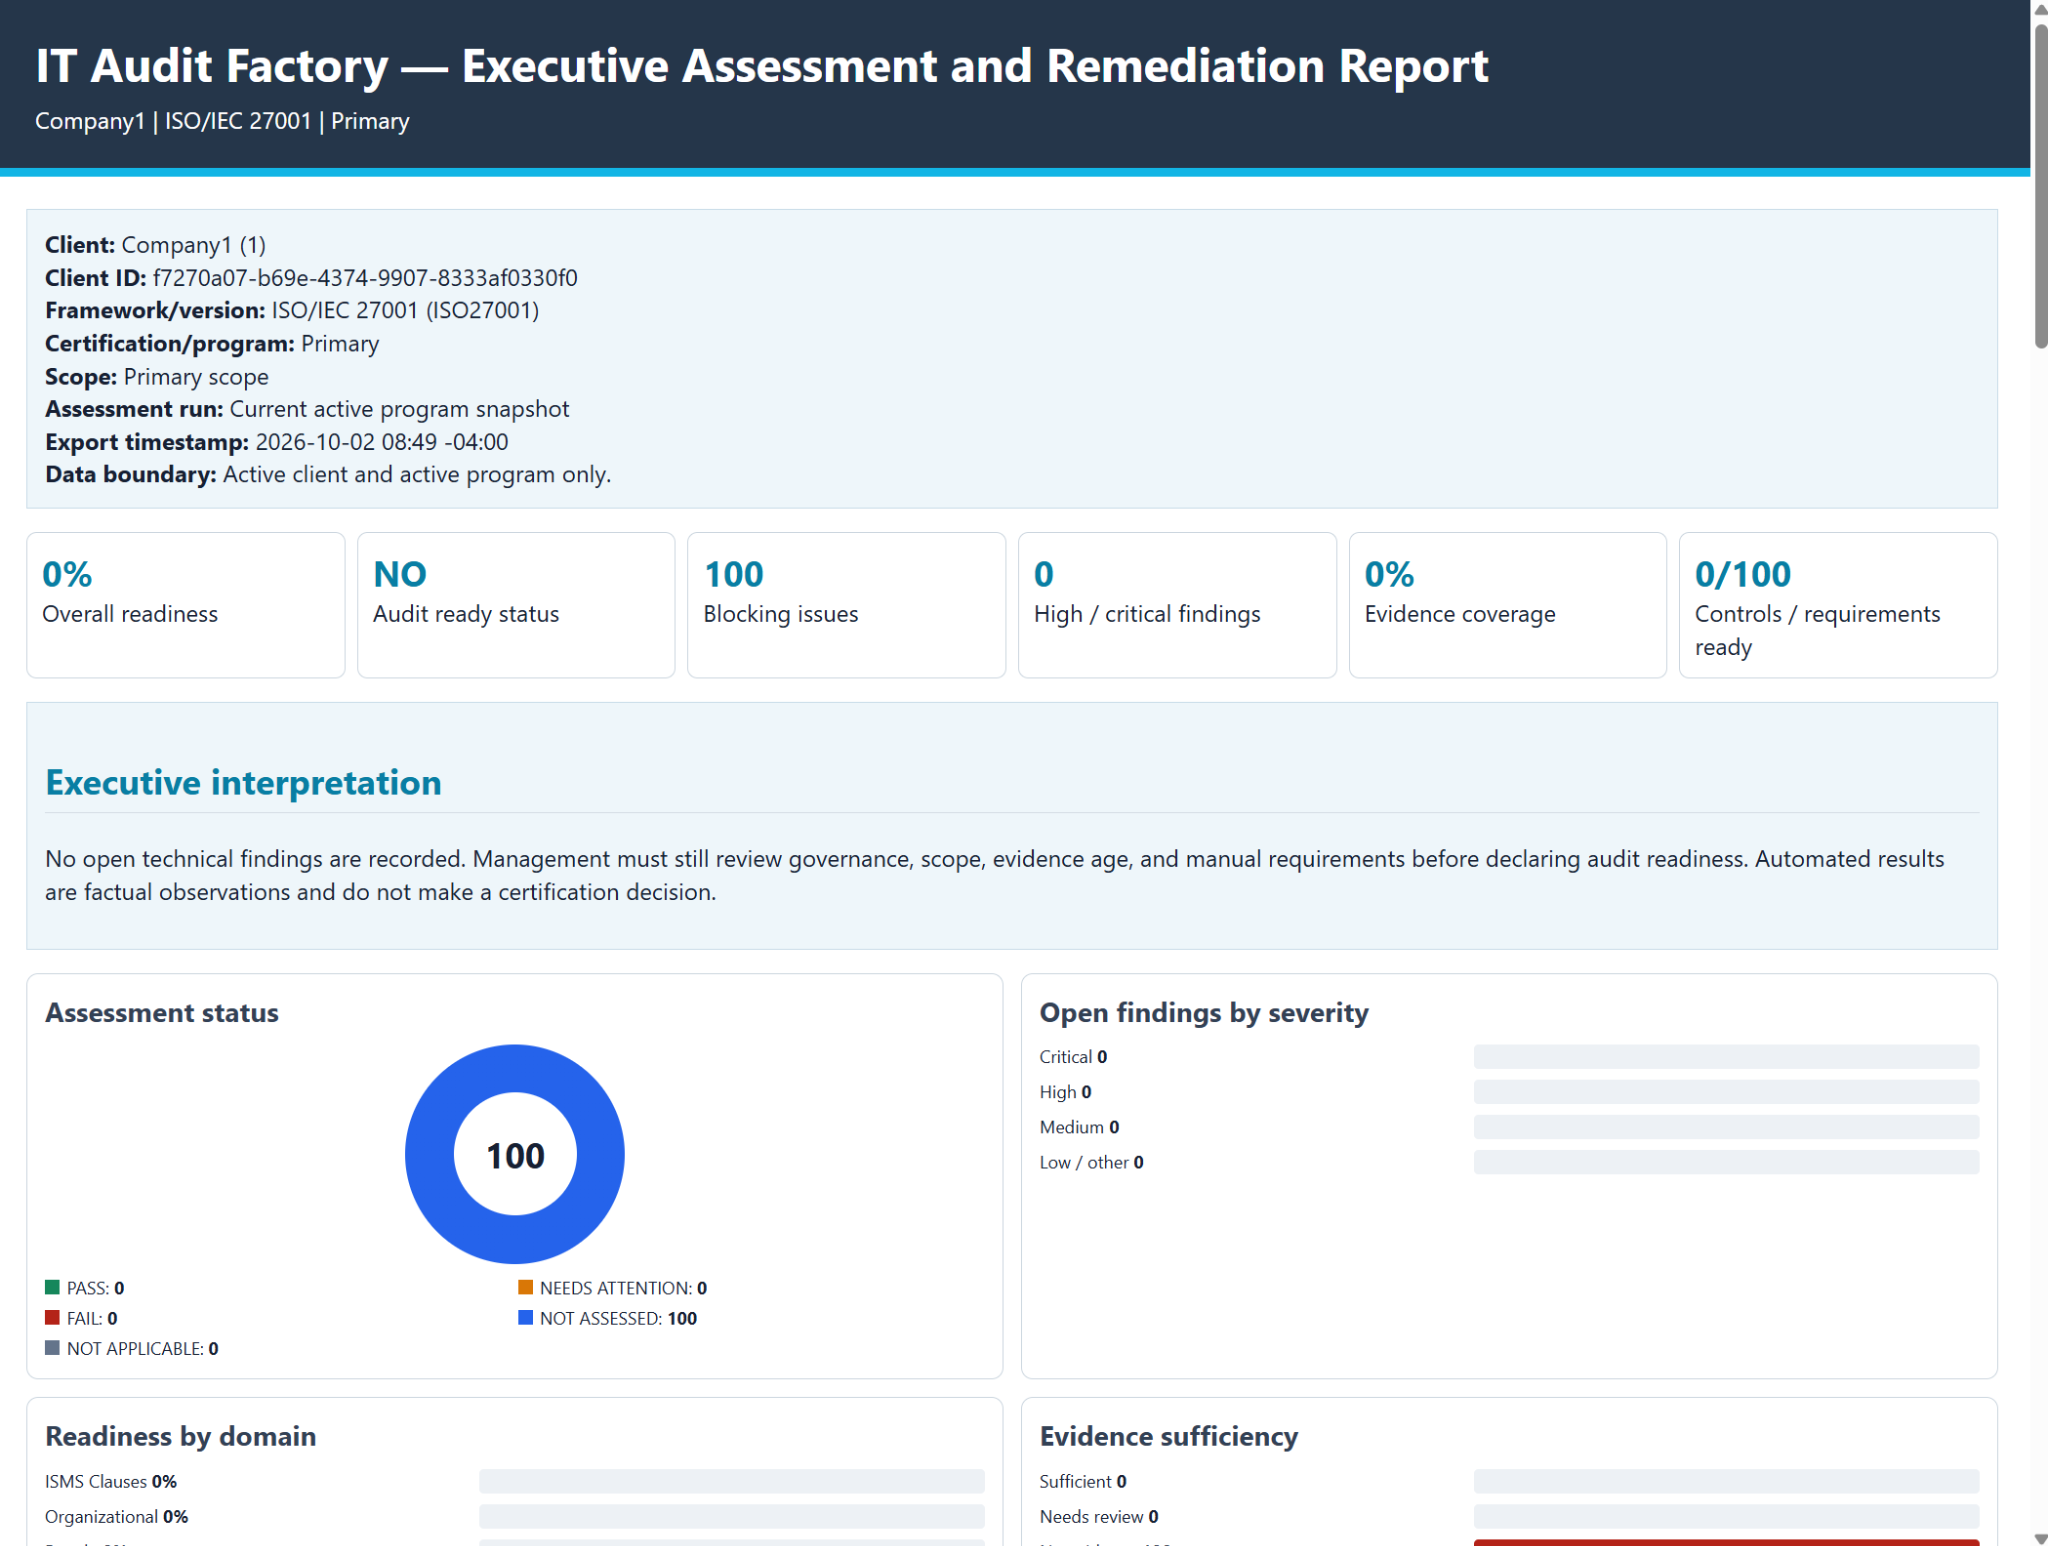Click the Blocking issues 100 card
Screen dimensions: 2048x1546
click(x=846, y=605)
